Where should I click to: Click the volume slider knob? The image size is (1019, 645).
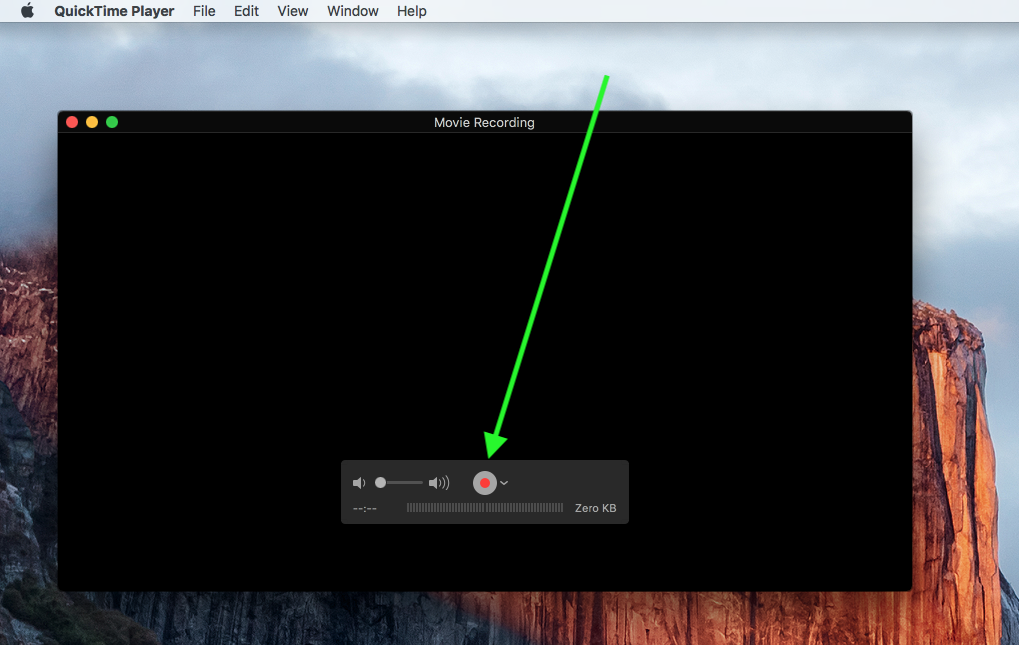pos(380,483)
